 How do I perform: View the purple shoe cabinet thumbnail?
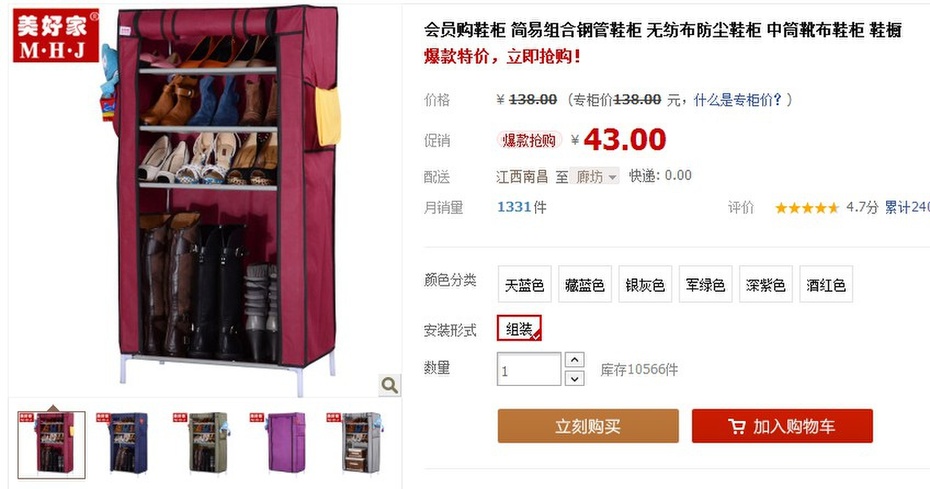point(281,443)
